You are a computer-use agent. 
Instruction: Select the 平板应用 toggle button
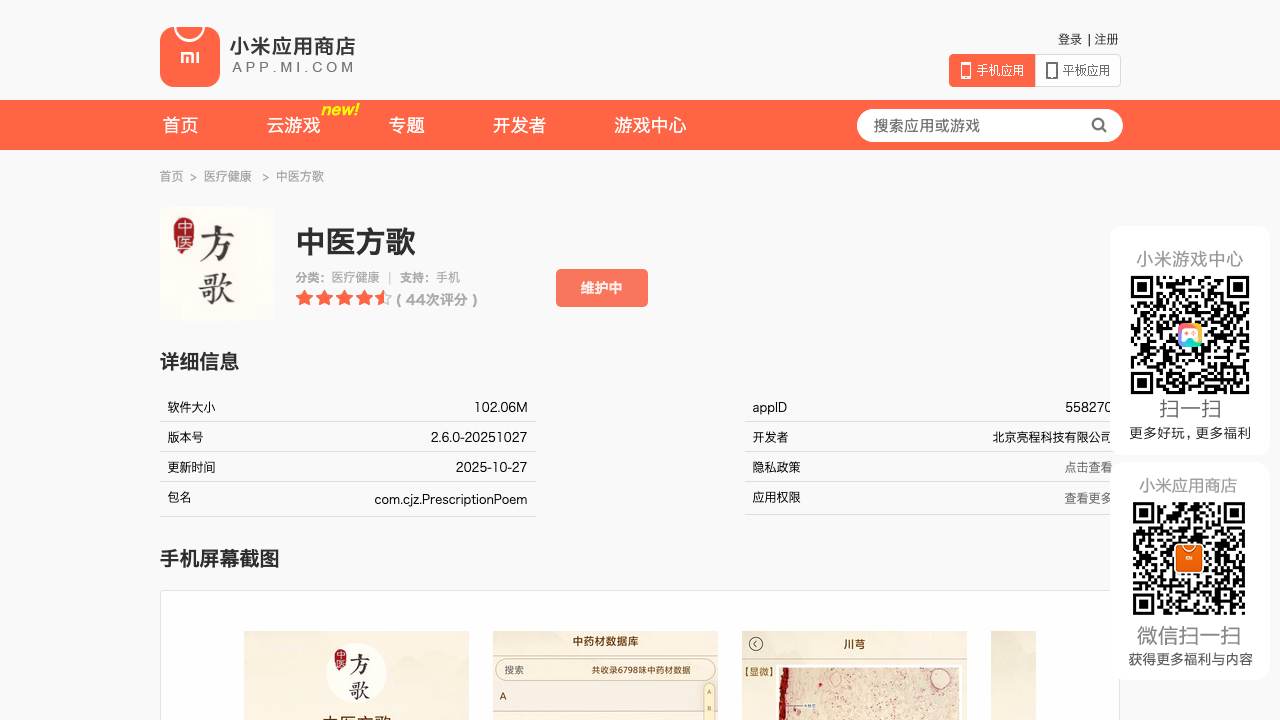(x=1078, y=71)
